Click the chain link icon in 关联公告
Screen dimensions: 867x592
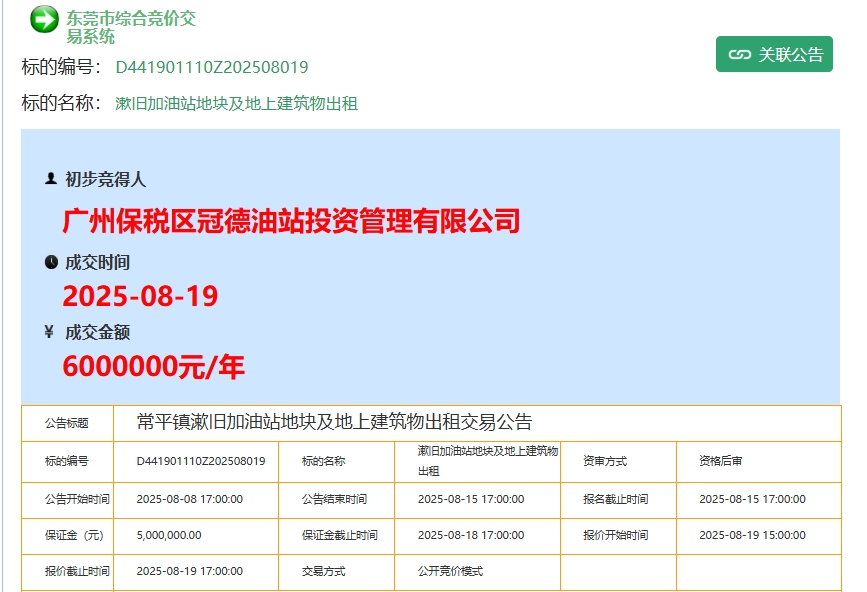click(x=739, y=54)
